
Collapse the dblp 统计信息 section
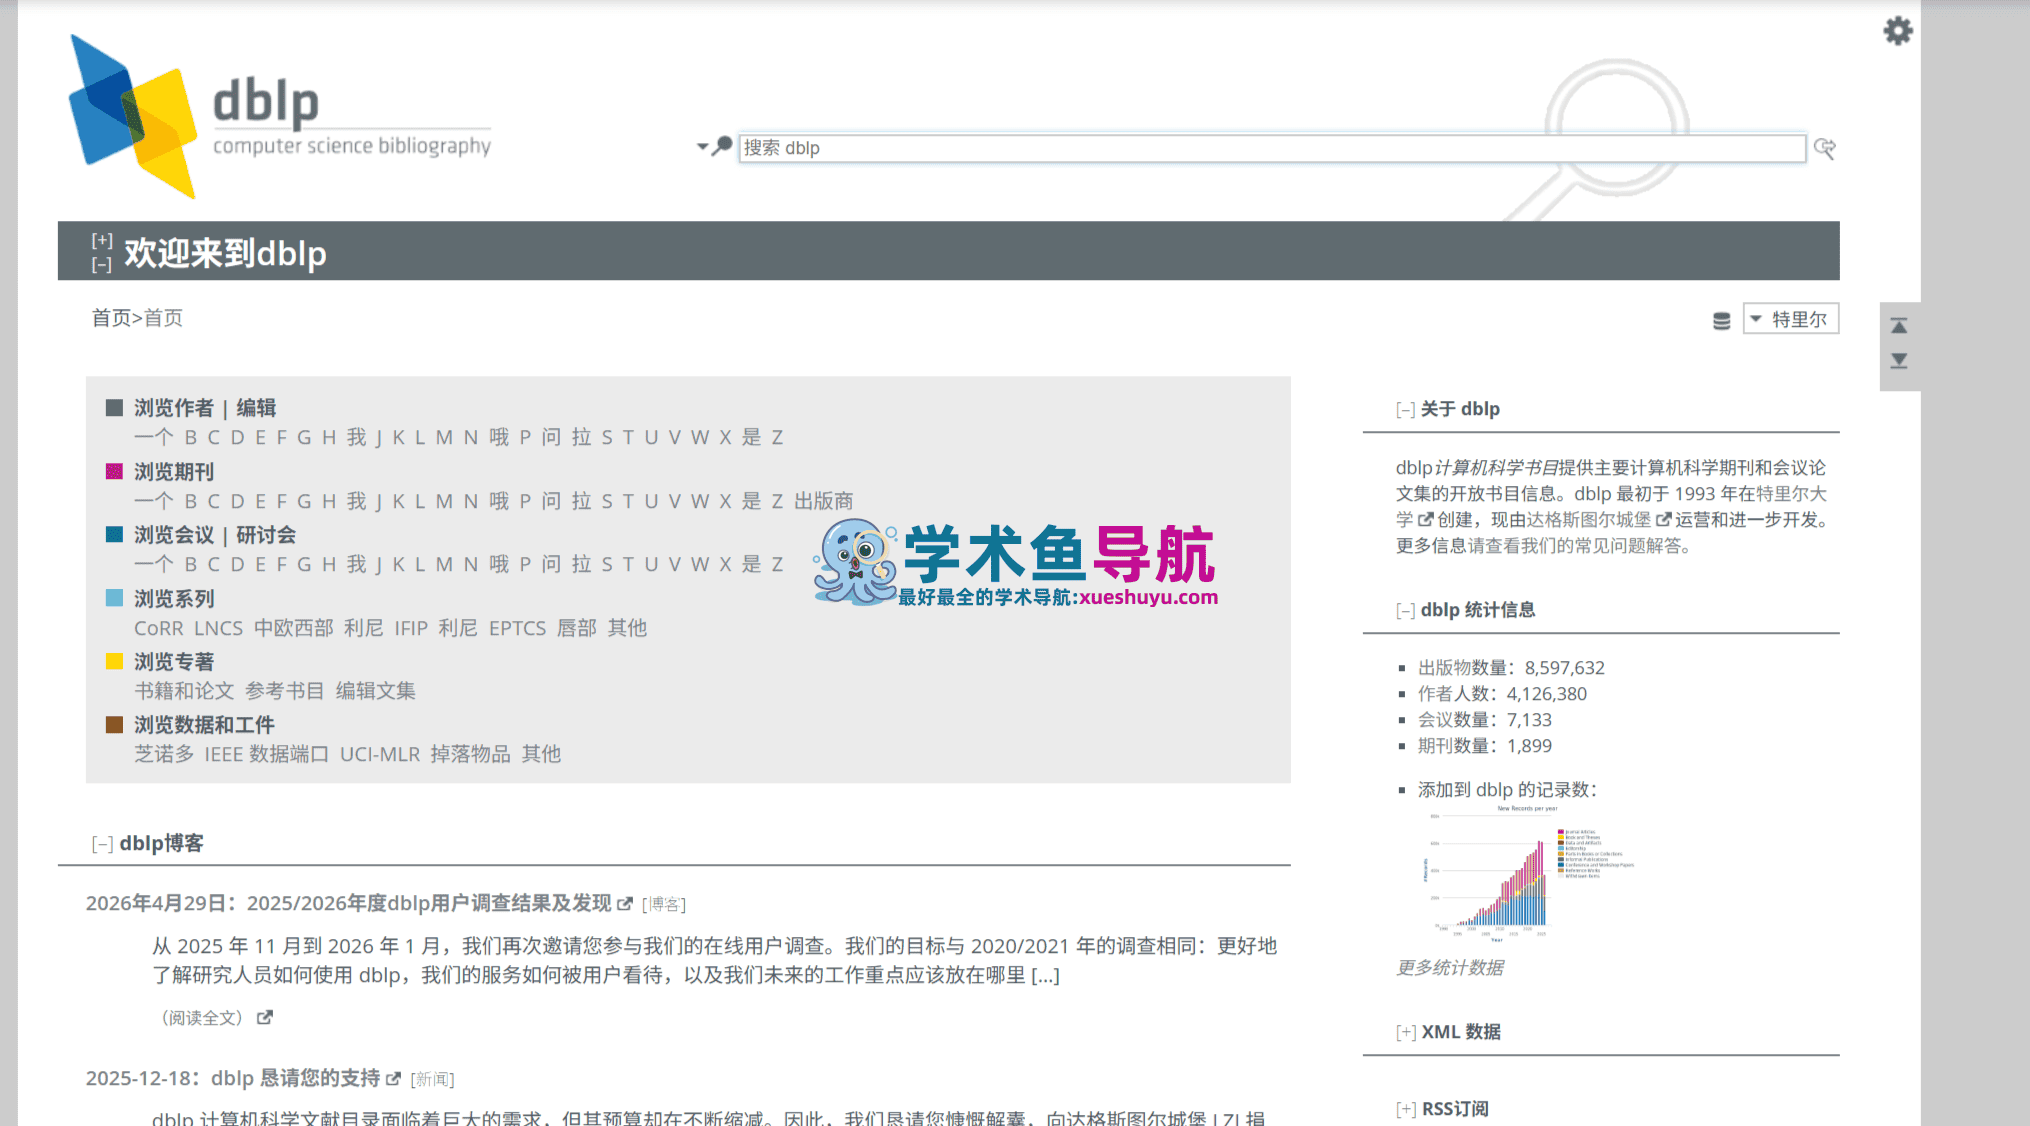(1405, 611)
